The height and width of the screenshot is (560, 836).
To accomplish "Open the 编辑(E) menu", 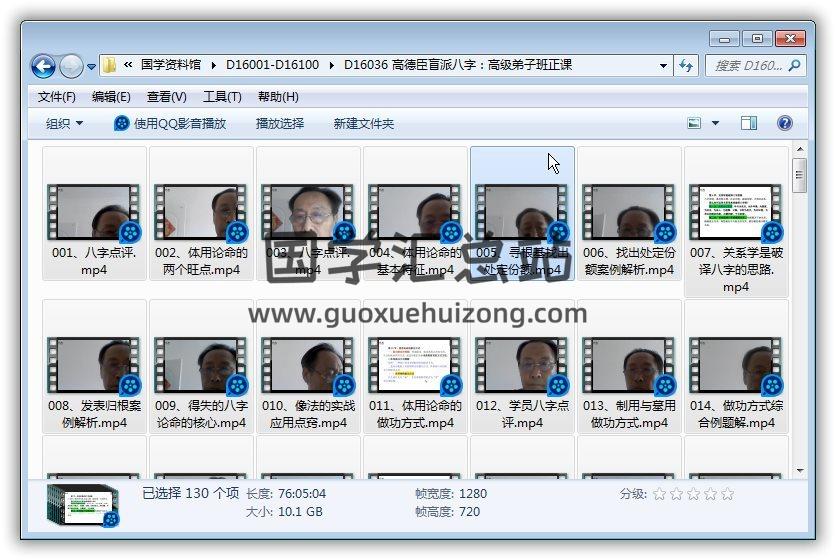I will (111, 97).
